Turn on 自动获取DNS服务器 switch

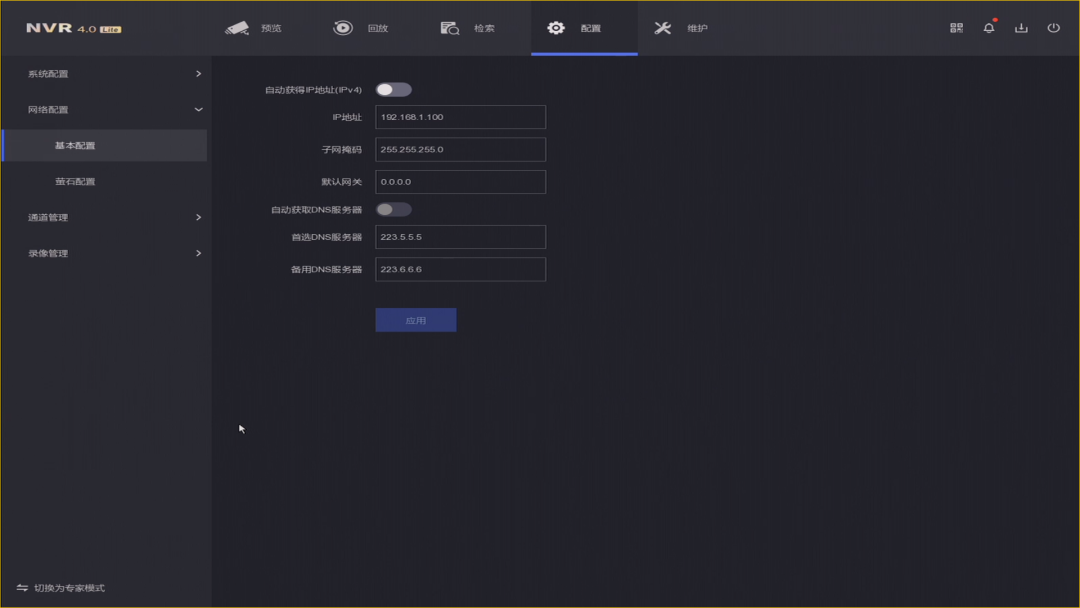(393, 208)
